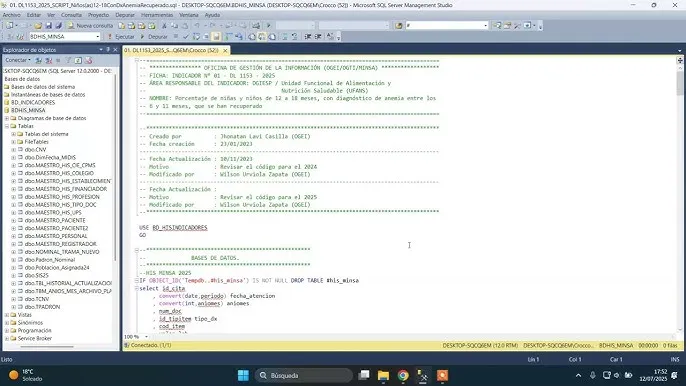Specify values for template parameters
Image resolution: width=686 pixels, height=386 pixels.
coord(330,37)
